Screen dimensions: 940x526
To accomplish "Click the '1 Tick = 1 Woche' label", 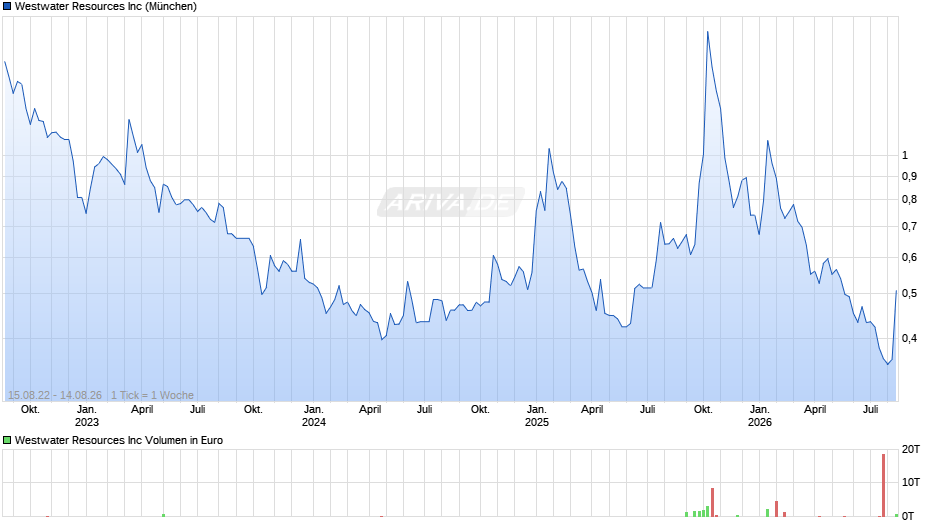I will (x=152, y=395).
